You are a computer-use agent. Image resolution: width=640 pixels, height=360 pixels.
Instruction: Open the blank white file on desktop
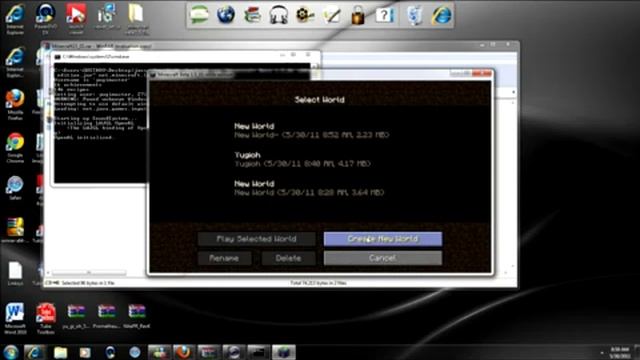point(15,273)
